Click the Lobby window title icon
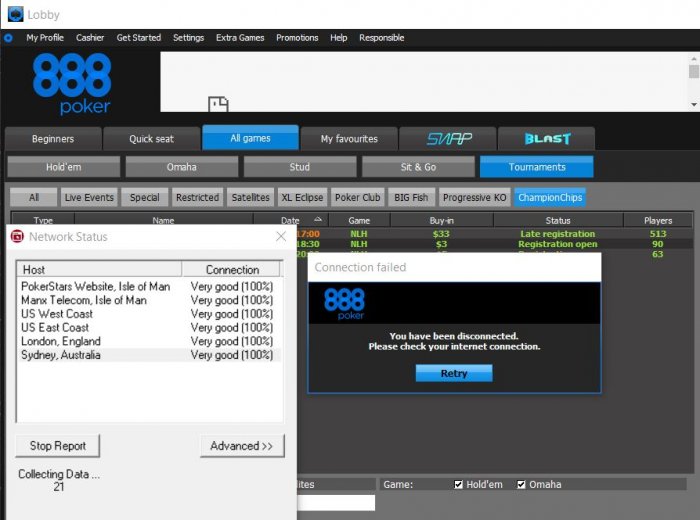700x520 pixels. pos(16,14)
